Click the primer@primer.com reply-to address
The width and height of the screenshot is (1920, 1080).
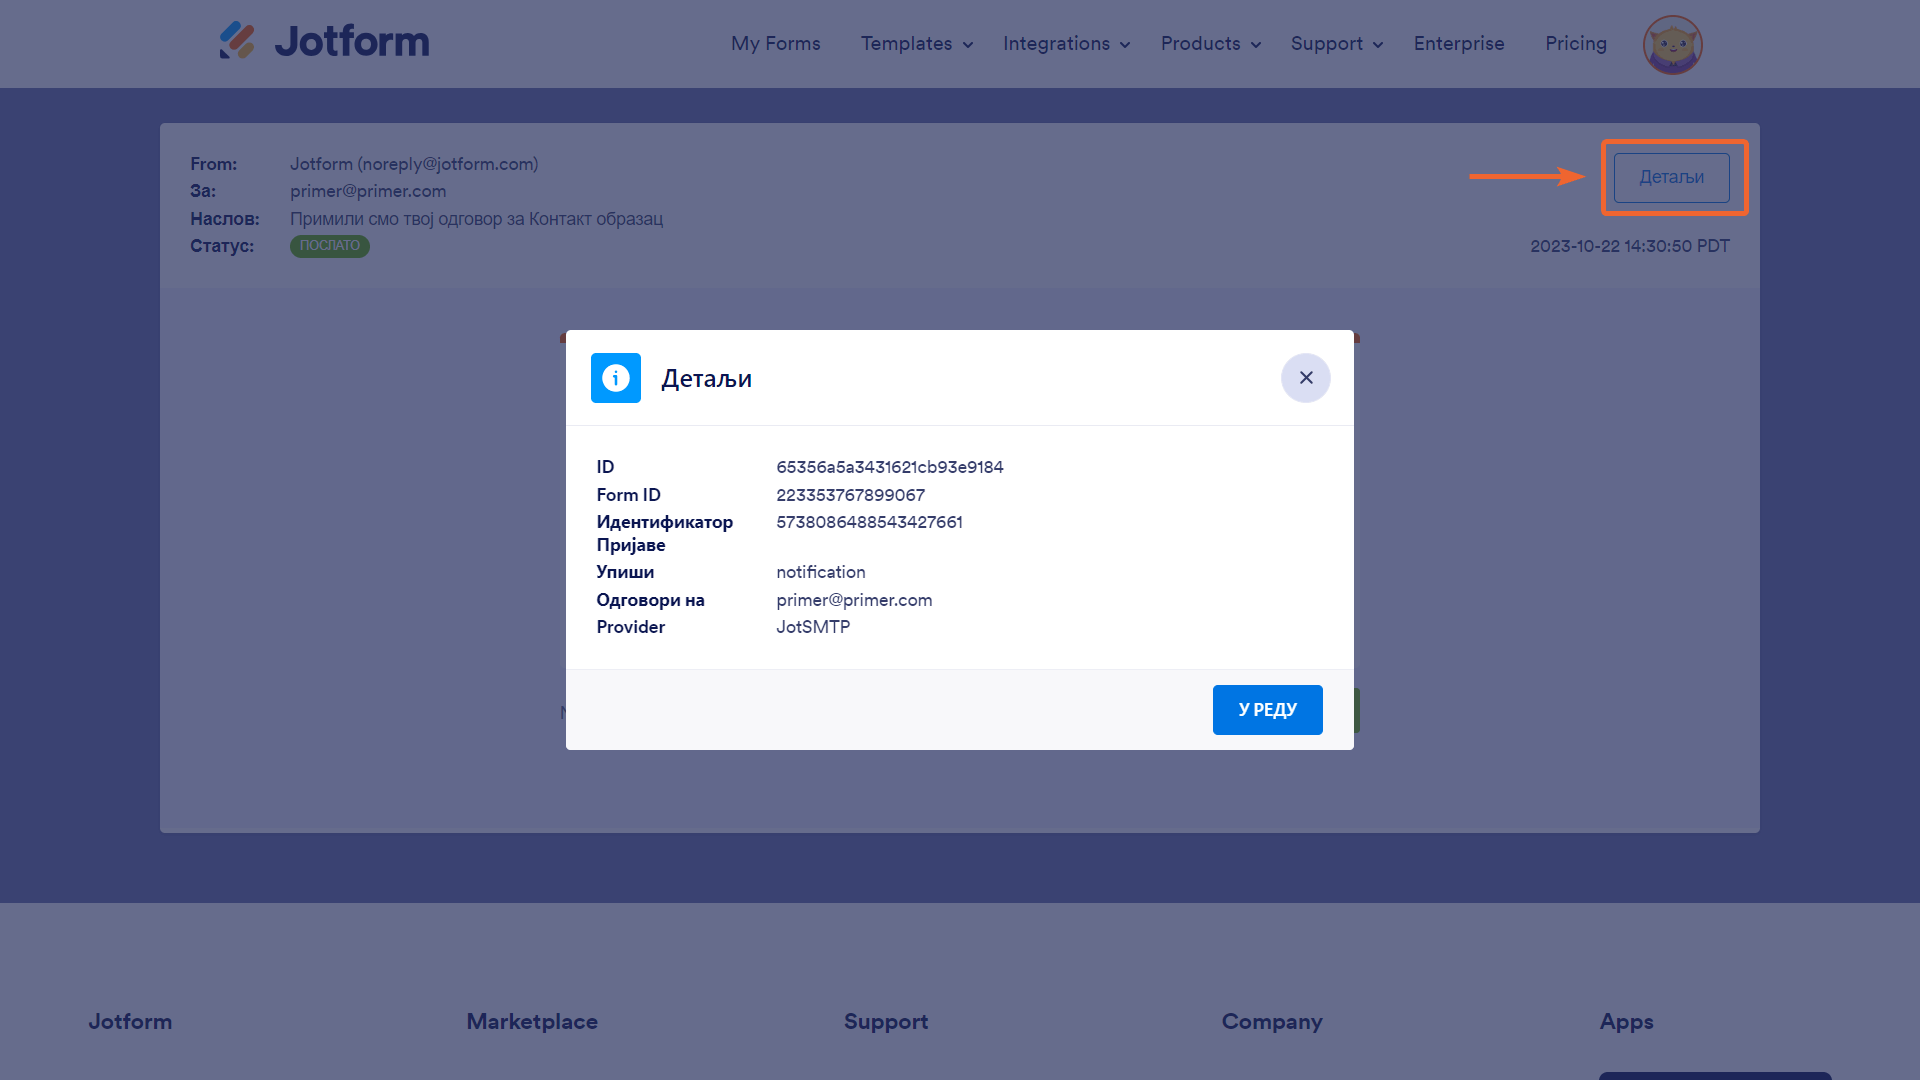click(854, 600)
